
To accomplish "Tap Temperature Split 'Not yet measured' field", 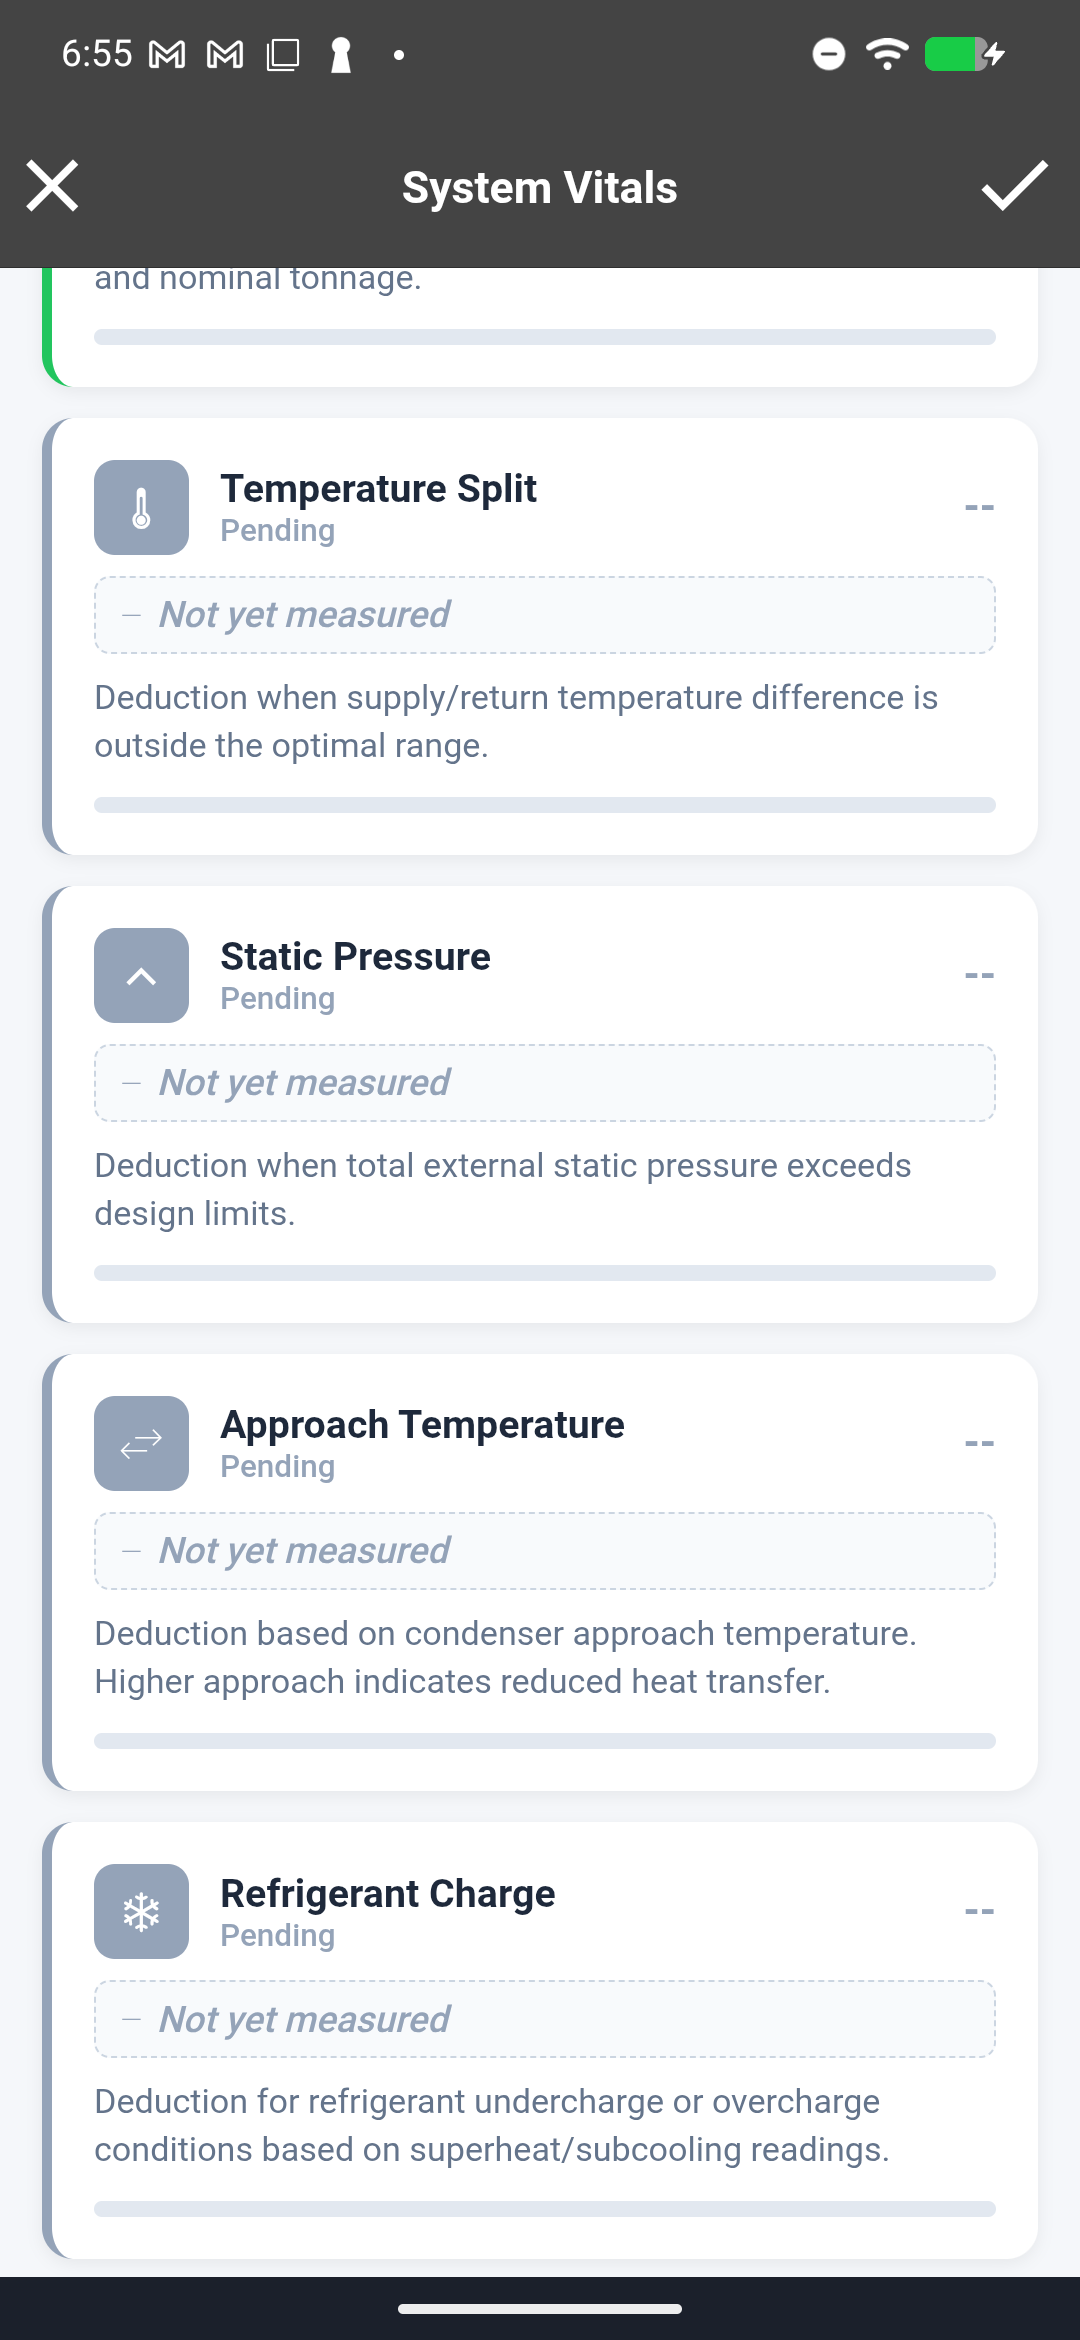I will coord(544,615).
